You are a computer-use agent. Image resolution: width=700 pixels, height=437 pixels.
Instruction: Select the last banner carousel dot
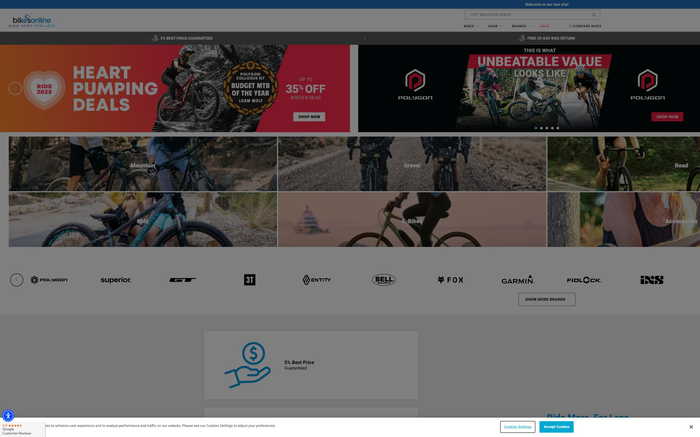557,128
